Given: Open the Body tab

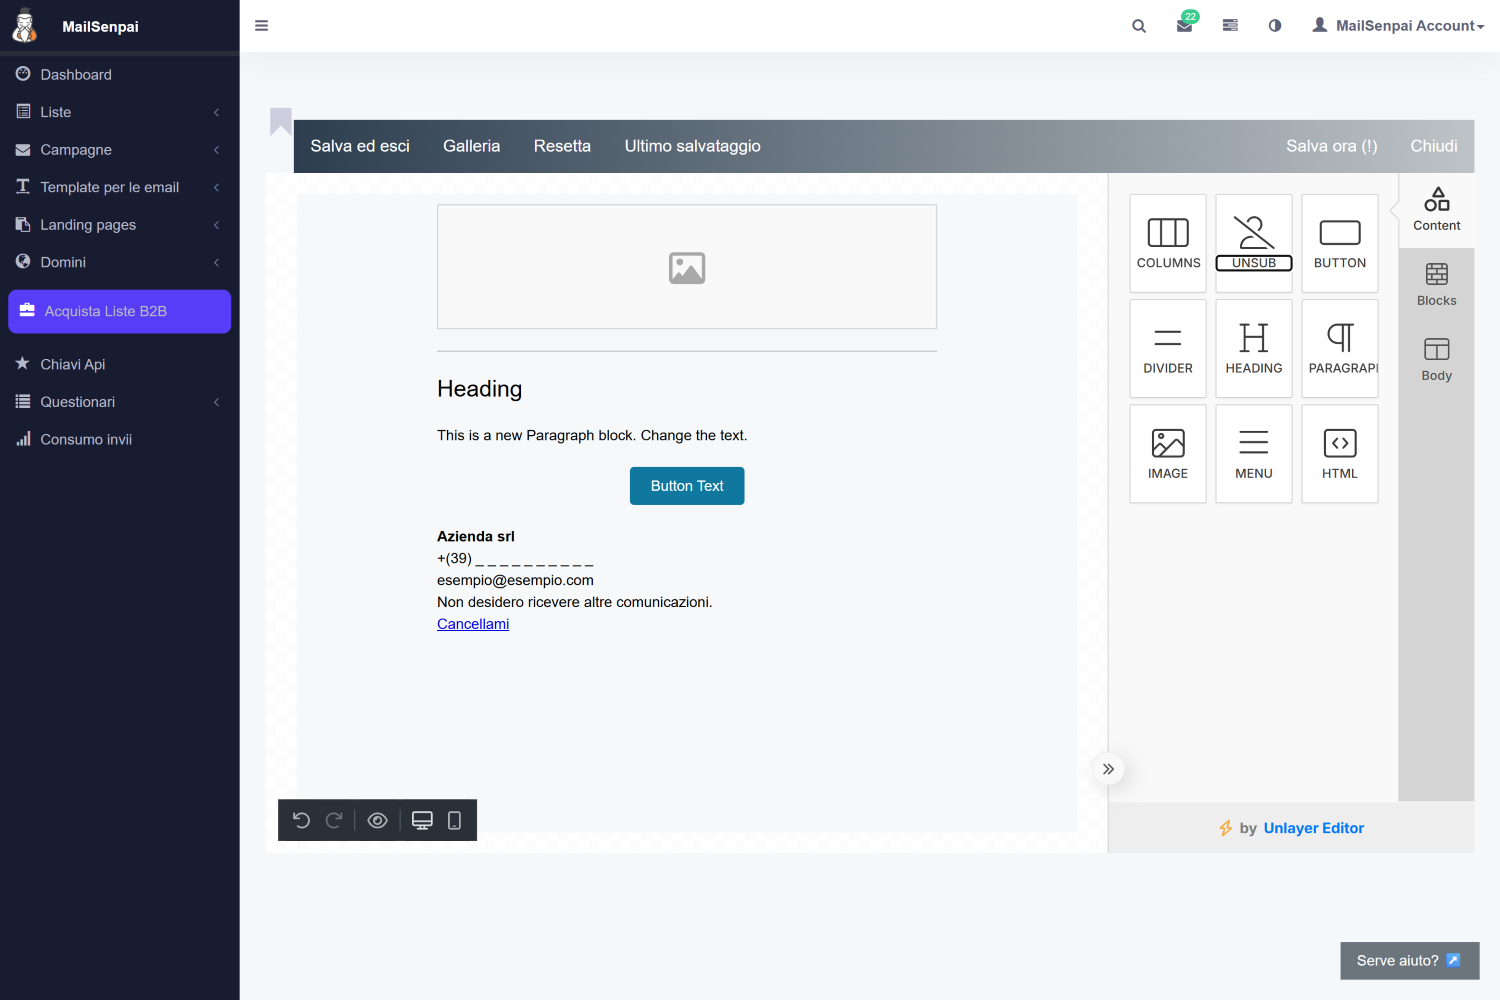Looking at the screenshot, I should [x=1436, y=360].
